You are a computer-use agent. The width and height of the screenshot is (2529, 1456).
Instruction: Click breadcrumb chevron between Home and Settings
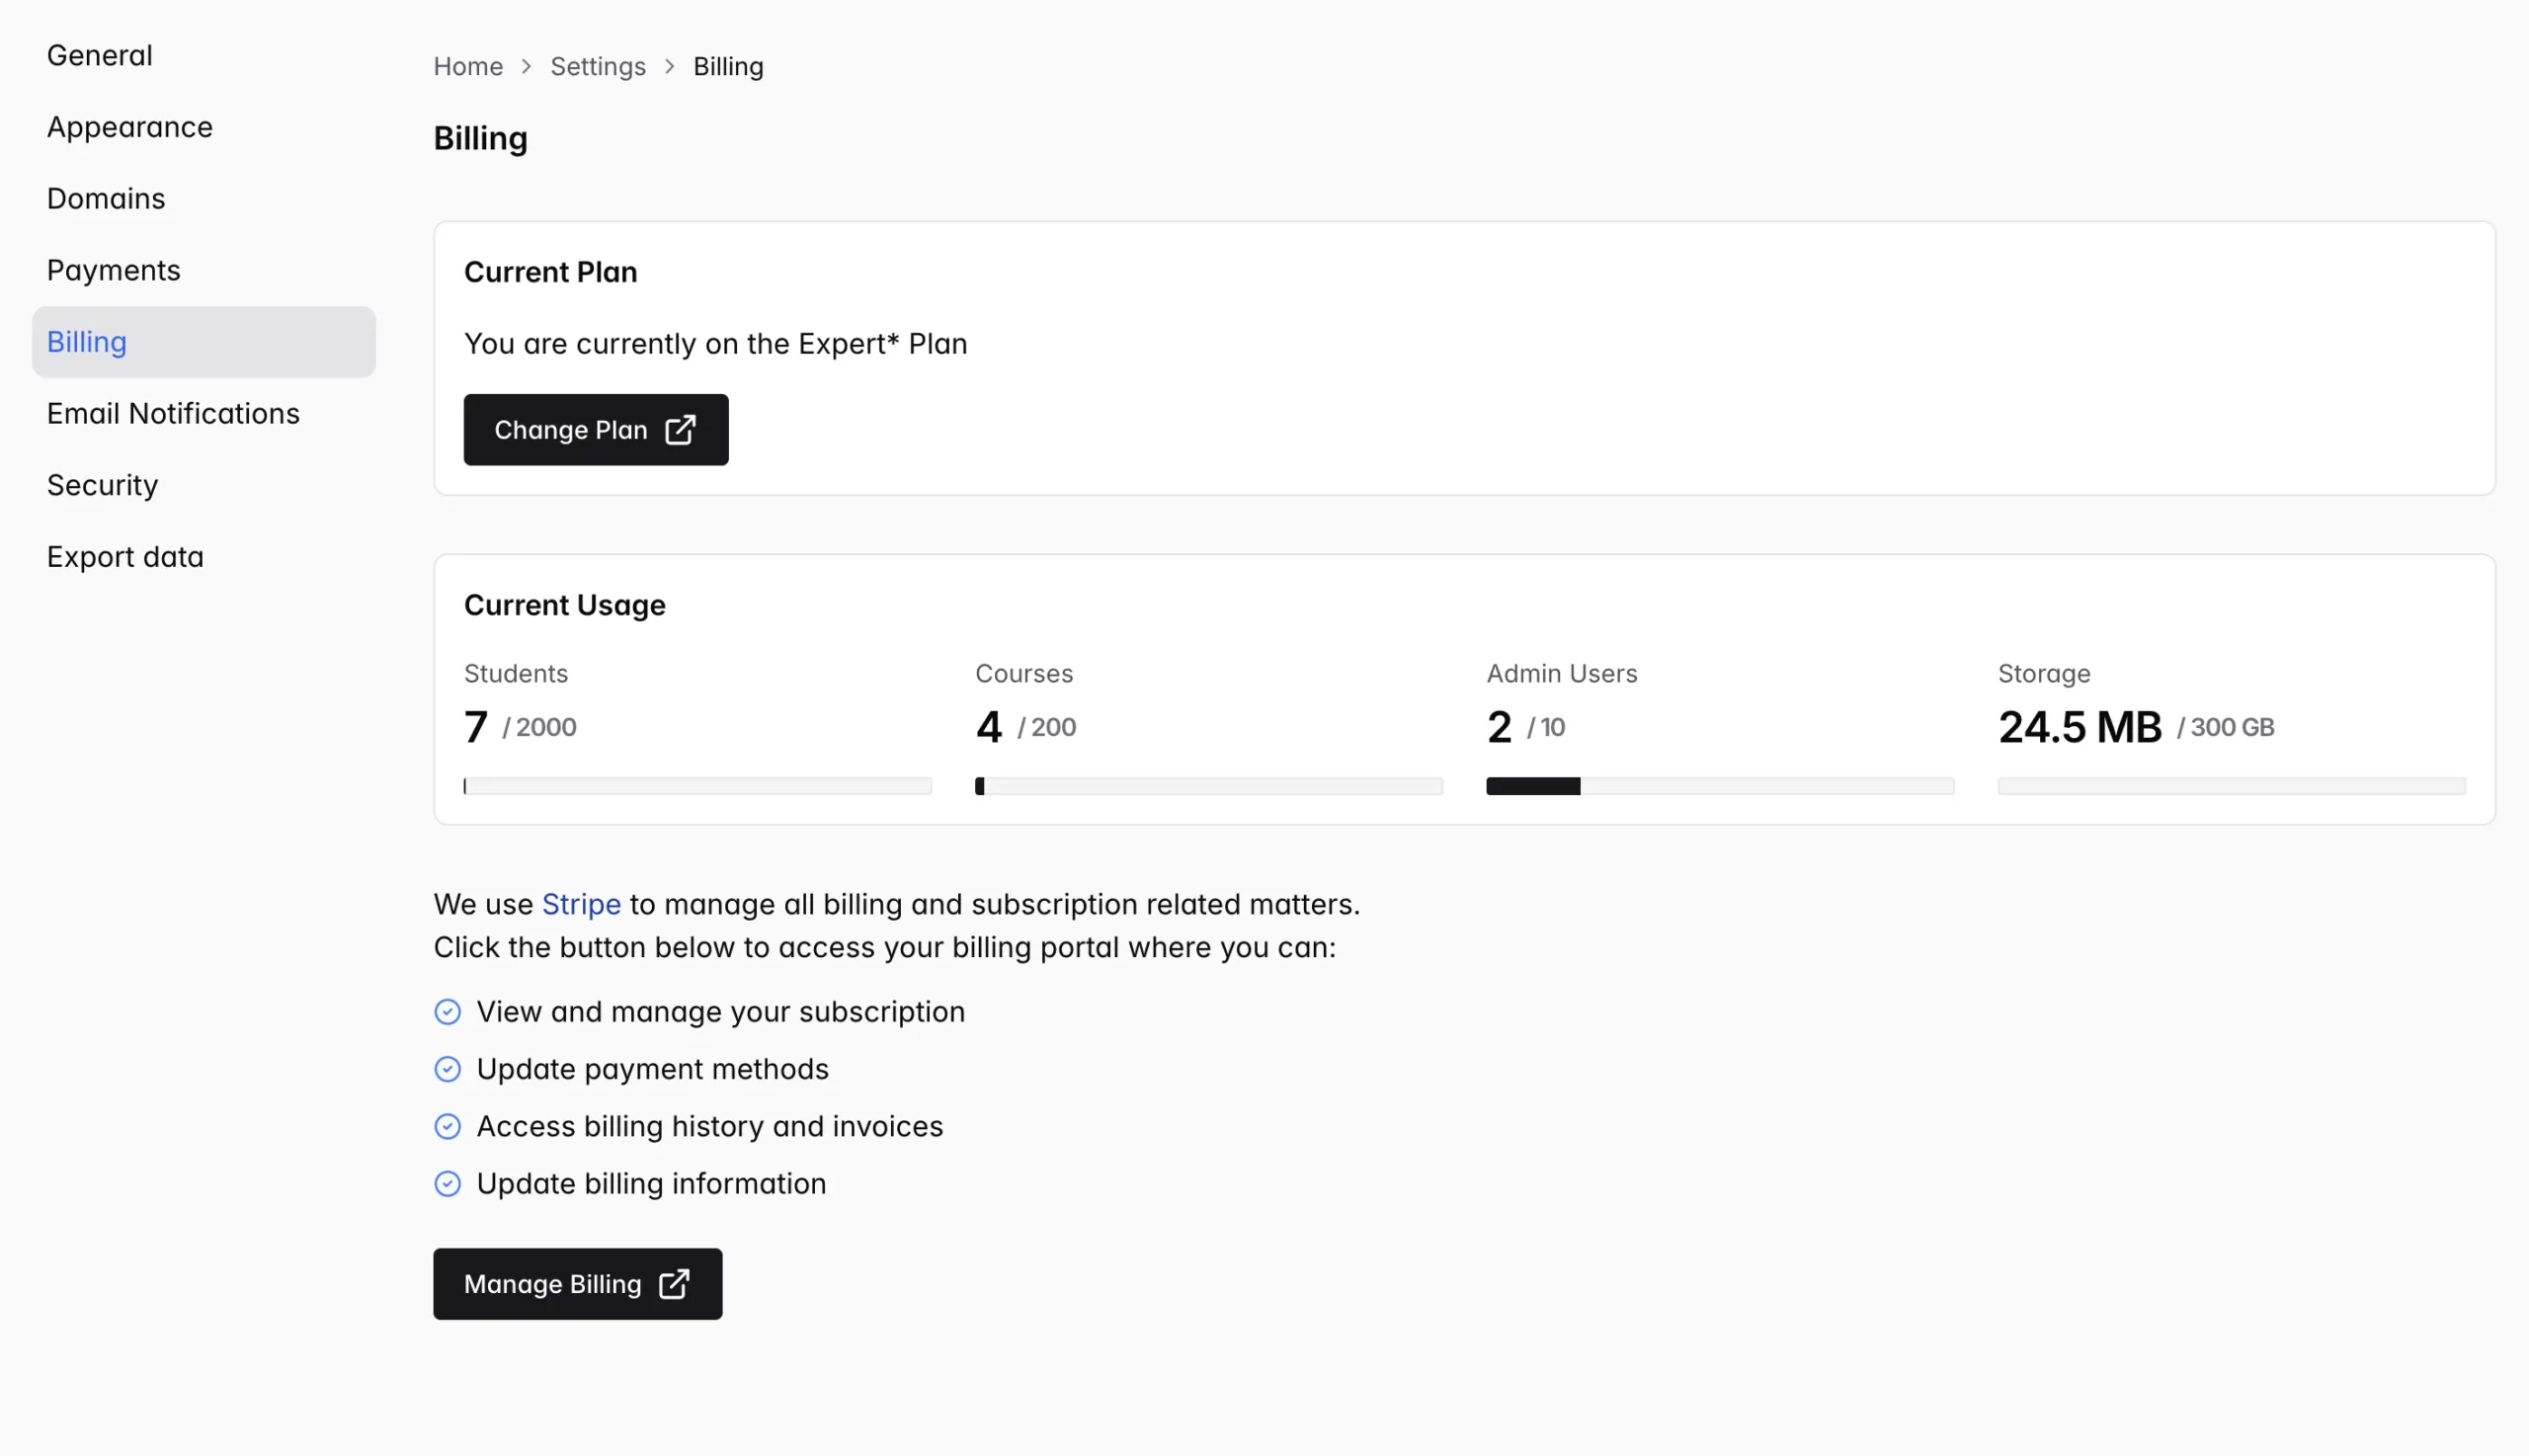tap(527, 66)
